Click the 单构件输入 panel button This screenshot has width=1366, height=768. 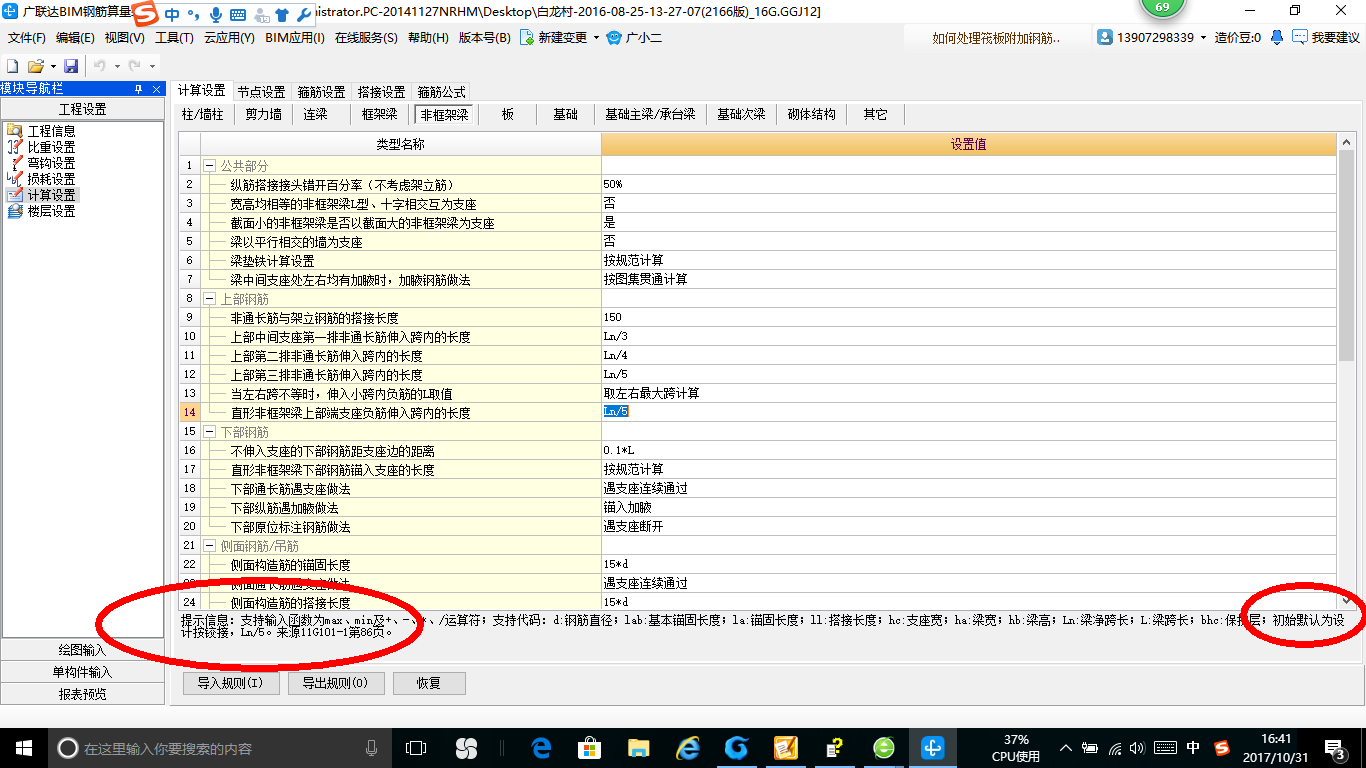(83, 672)
